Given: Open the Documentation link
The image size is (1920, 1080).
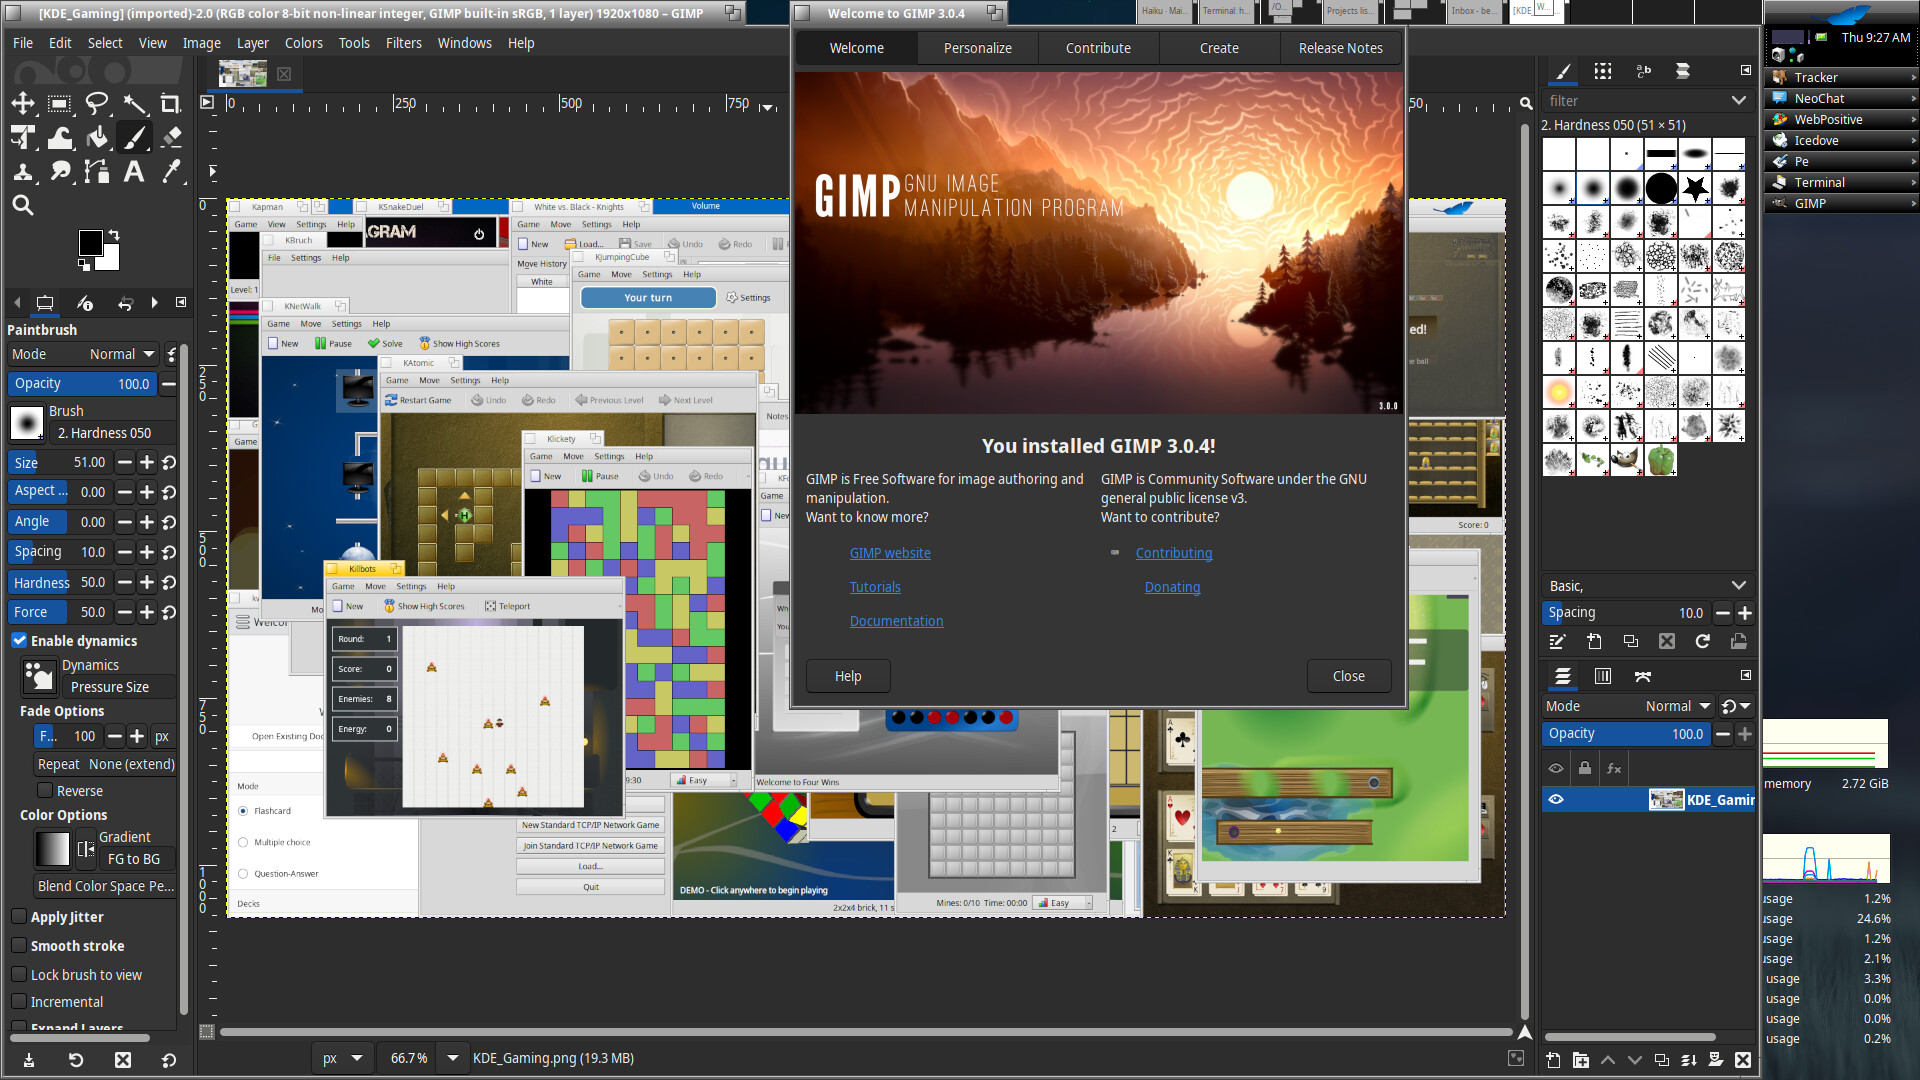Looking at the screenshot, I should coord(896,621).
